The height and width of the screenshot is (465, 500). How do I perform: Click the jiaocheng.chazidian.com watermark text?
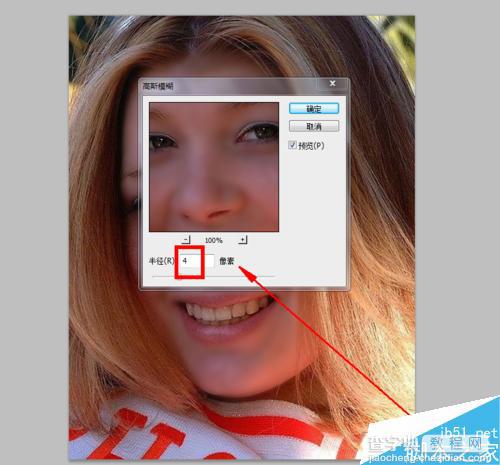tap(432, 458)
